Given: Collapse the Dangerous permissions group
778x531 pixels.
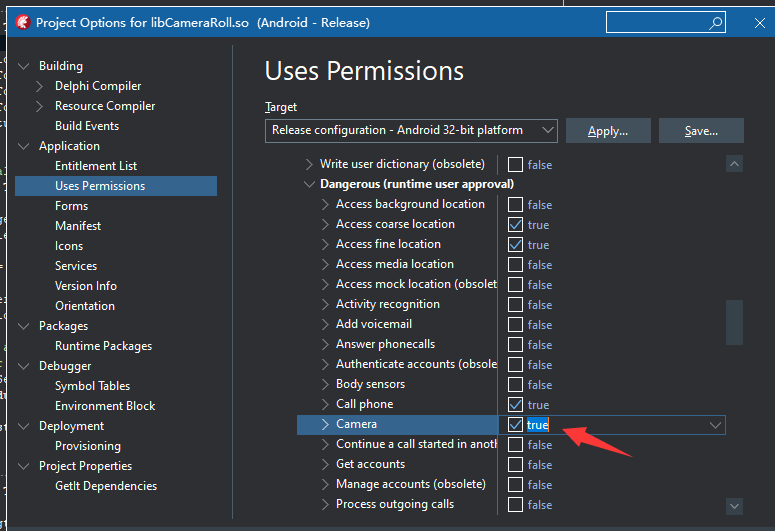Looking at the screenshot, I should pyautogui.click(x=309, y=185).
